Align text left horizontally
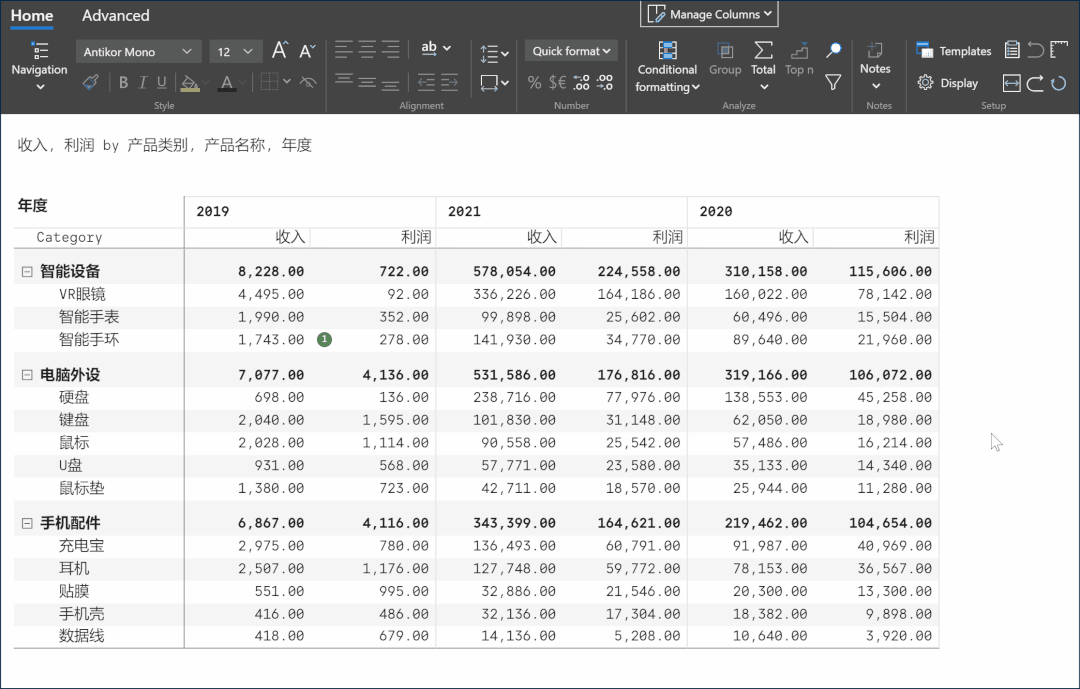Image resolution: width=1080 pixels, height=689 pixels. click(344, 49)
